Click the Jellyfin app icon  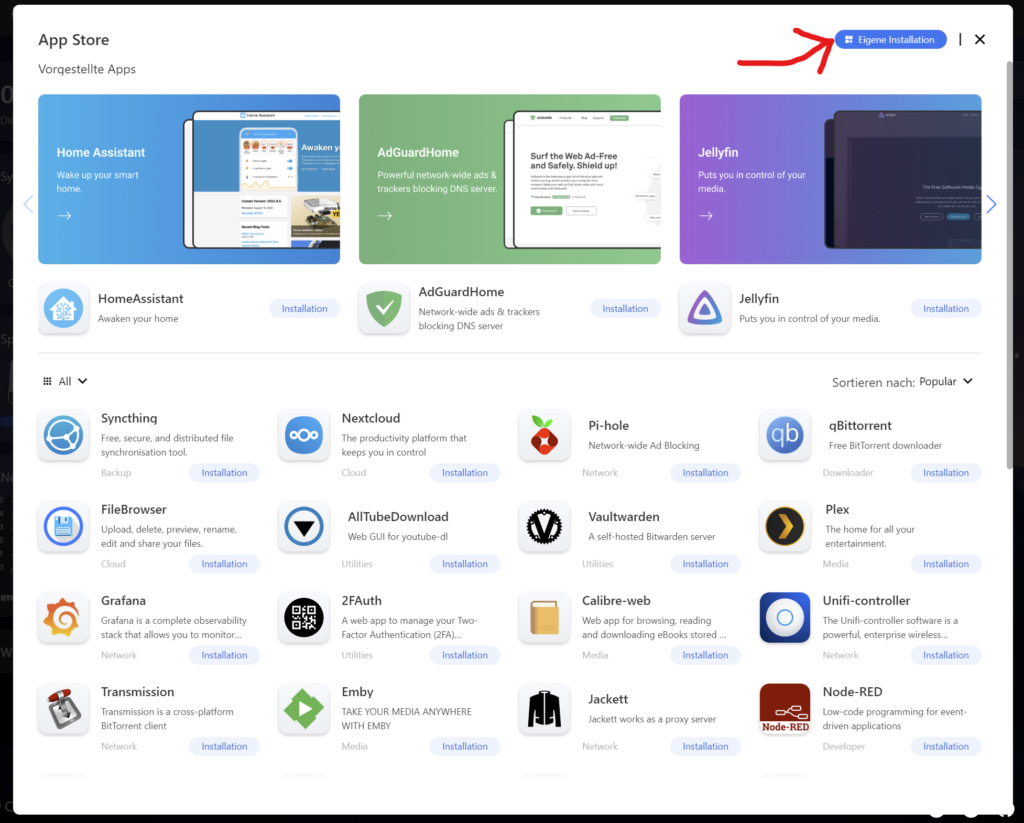coord(705,308)
